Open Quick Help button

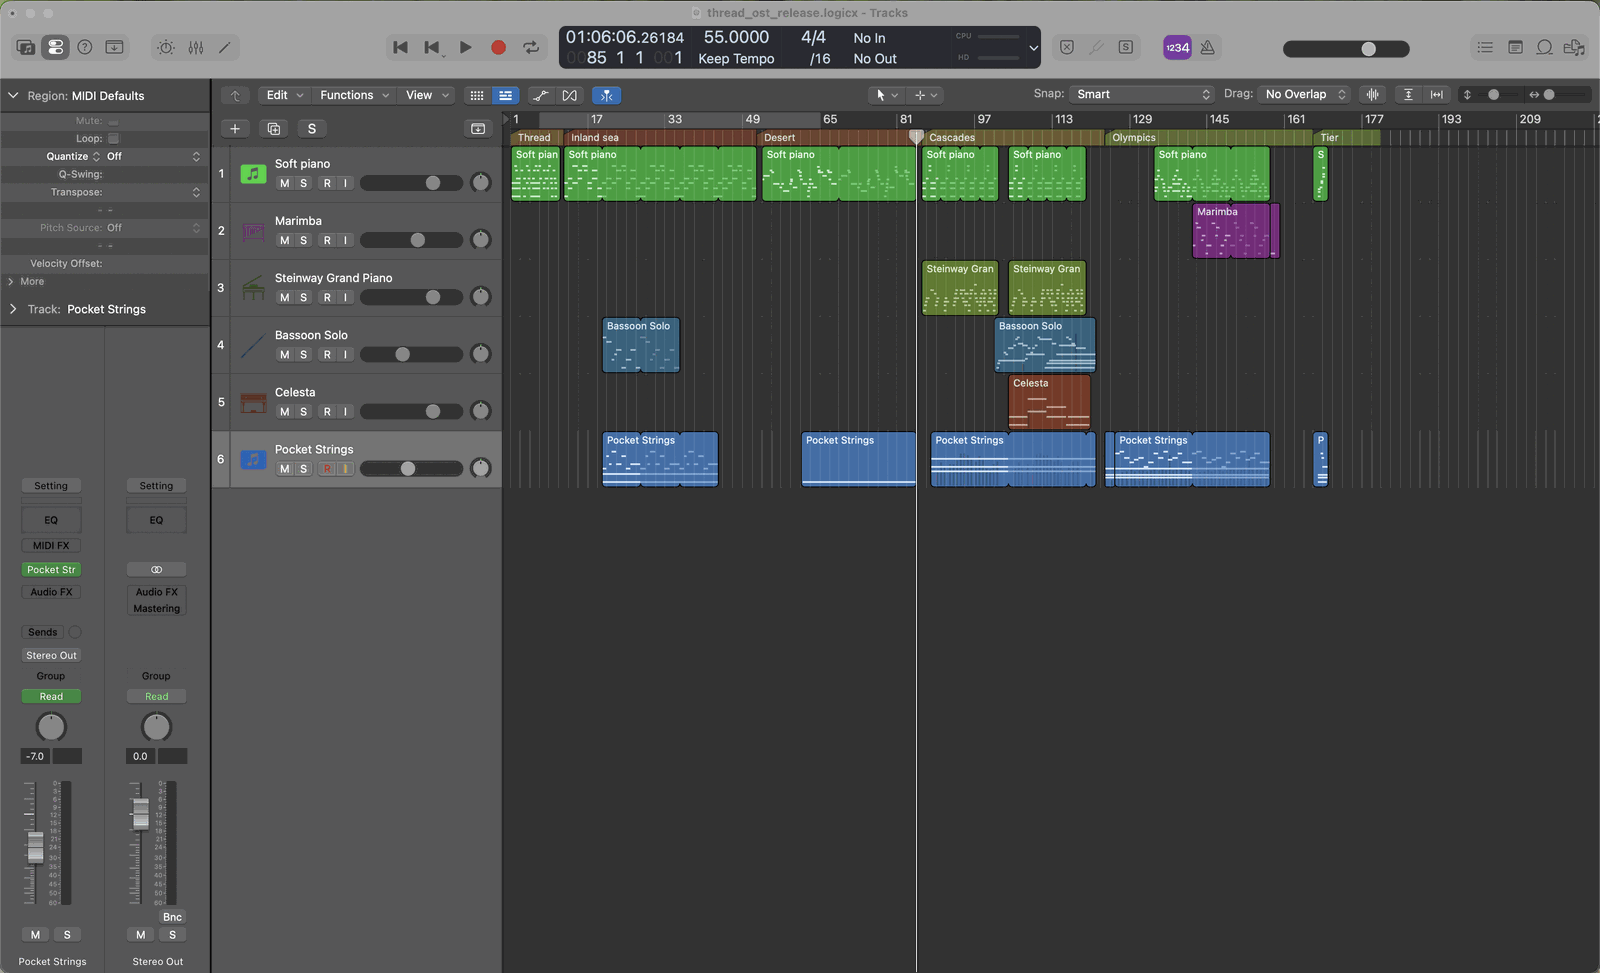tap(85, 47)
